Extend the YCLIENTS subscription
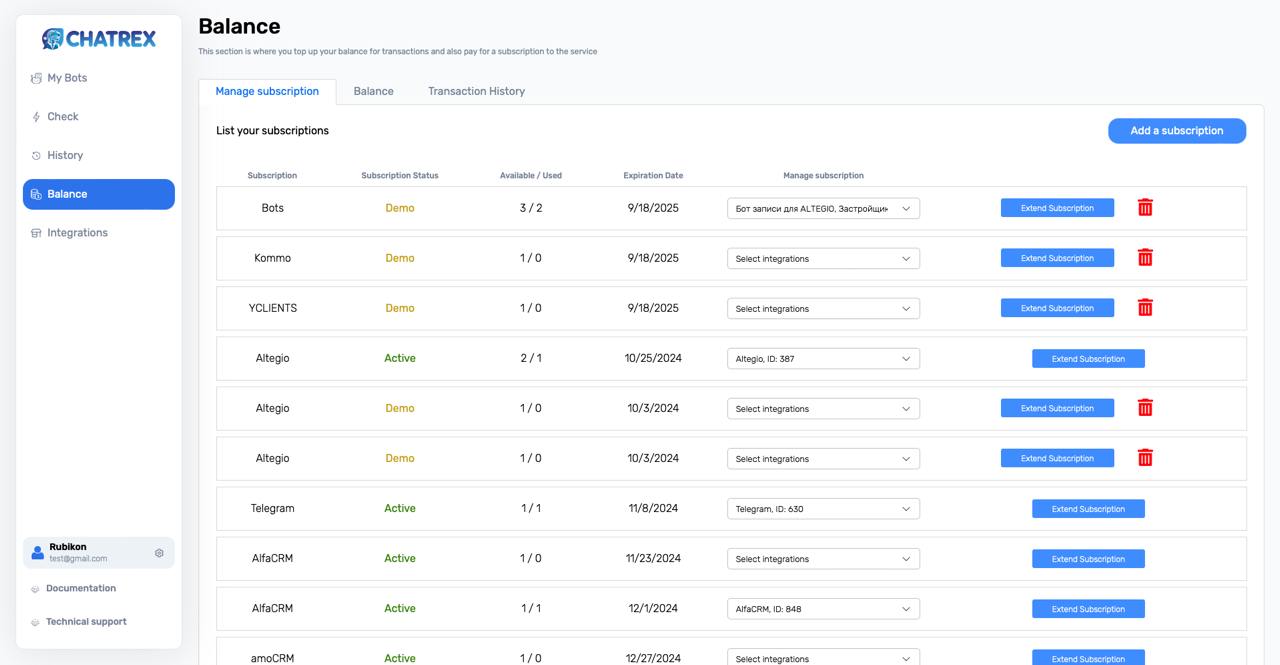This screenshot has width=1280, height=665. 1057,308
